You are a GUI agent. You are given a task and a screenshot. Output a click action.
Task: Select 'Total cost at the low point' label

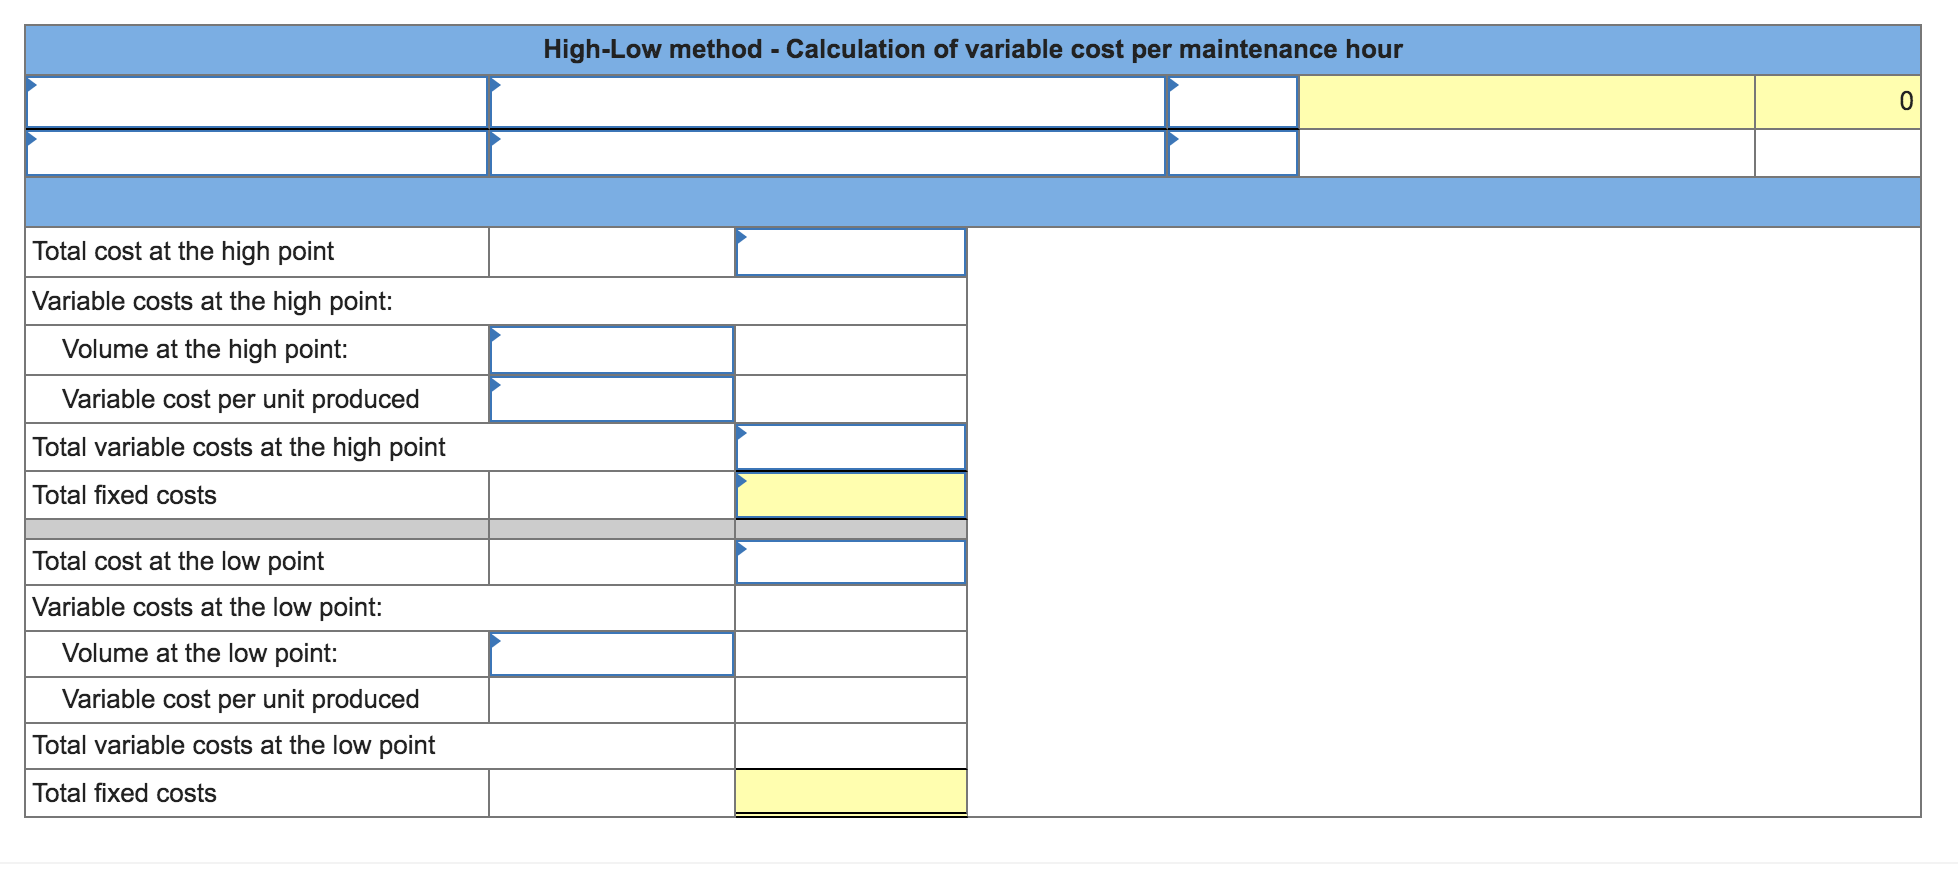tap(179, 561)
